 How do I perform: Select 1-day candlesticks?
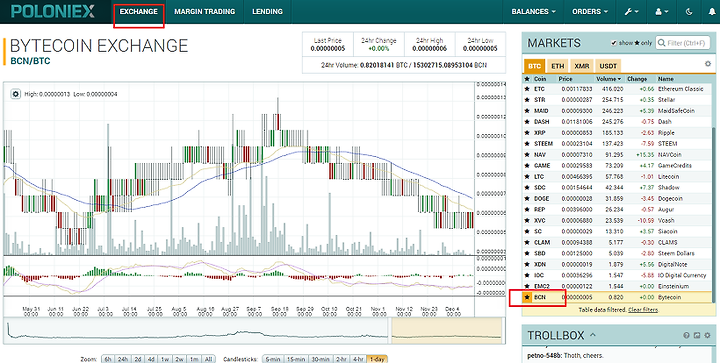click(x=377, y=359)
